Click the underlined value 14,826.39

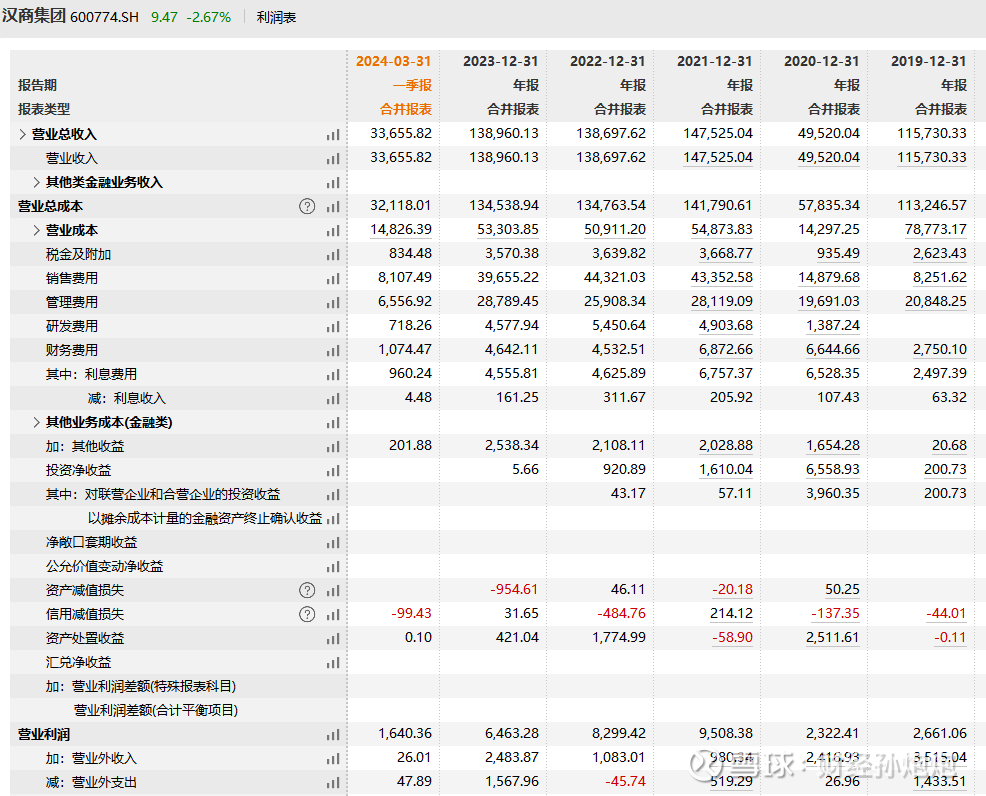(401, 229)
